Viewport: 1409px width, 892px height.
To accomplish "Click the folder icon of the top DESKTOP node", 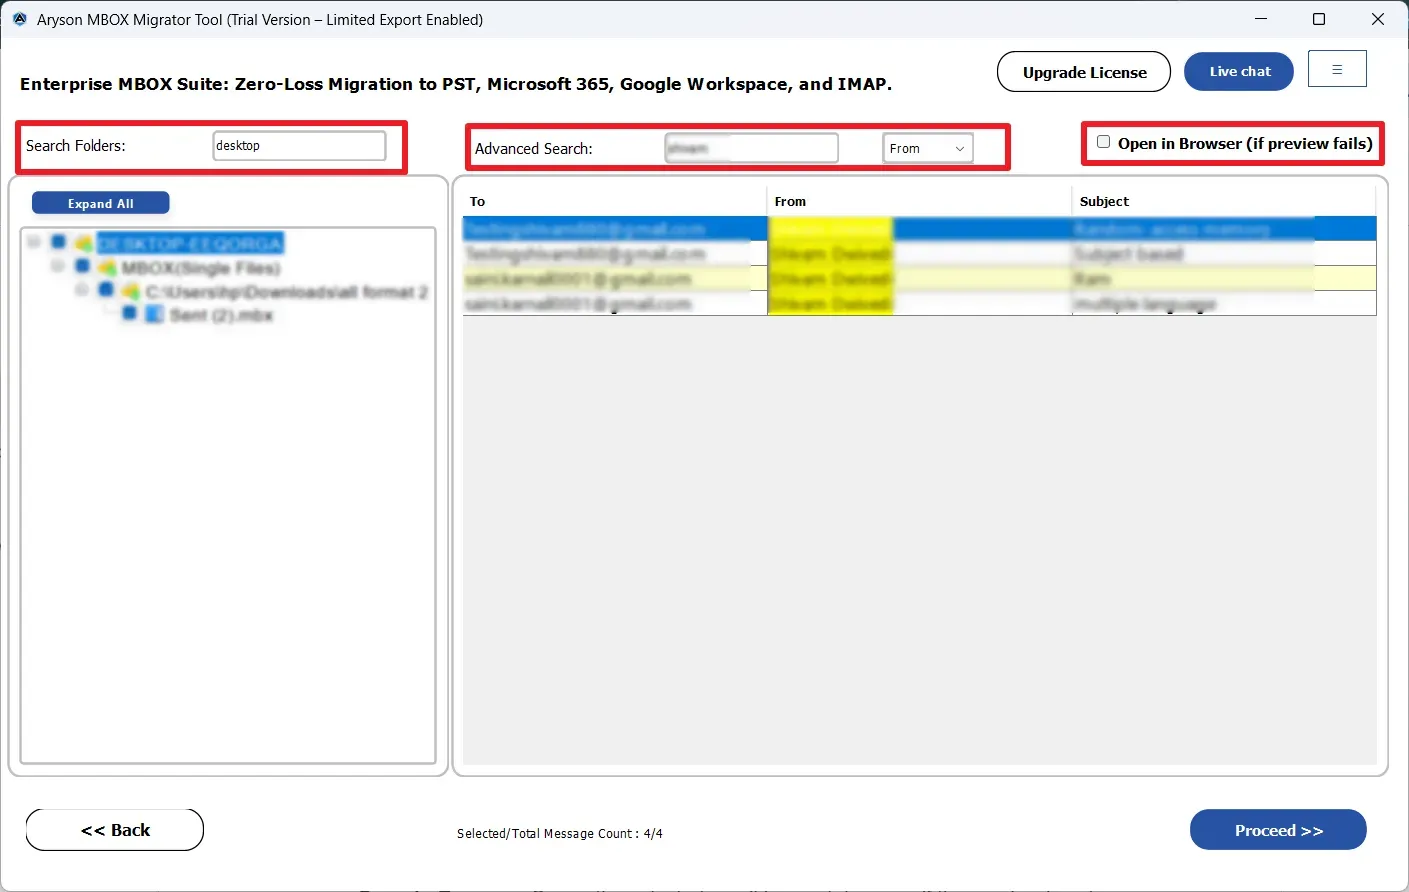I will (83, 243).
